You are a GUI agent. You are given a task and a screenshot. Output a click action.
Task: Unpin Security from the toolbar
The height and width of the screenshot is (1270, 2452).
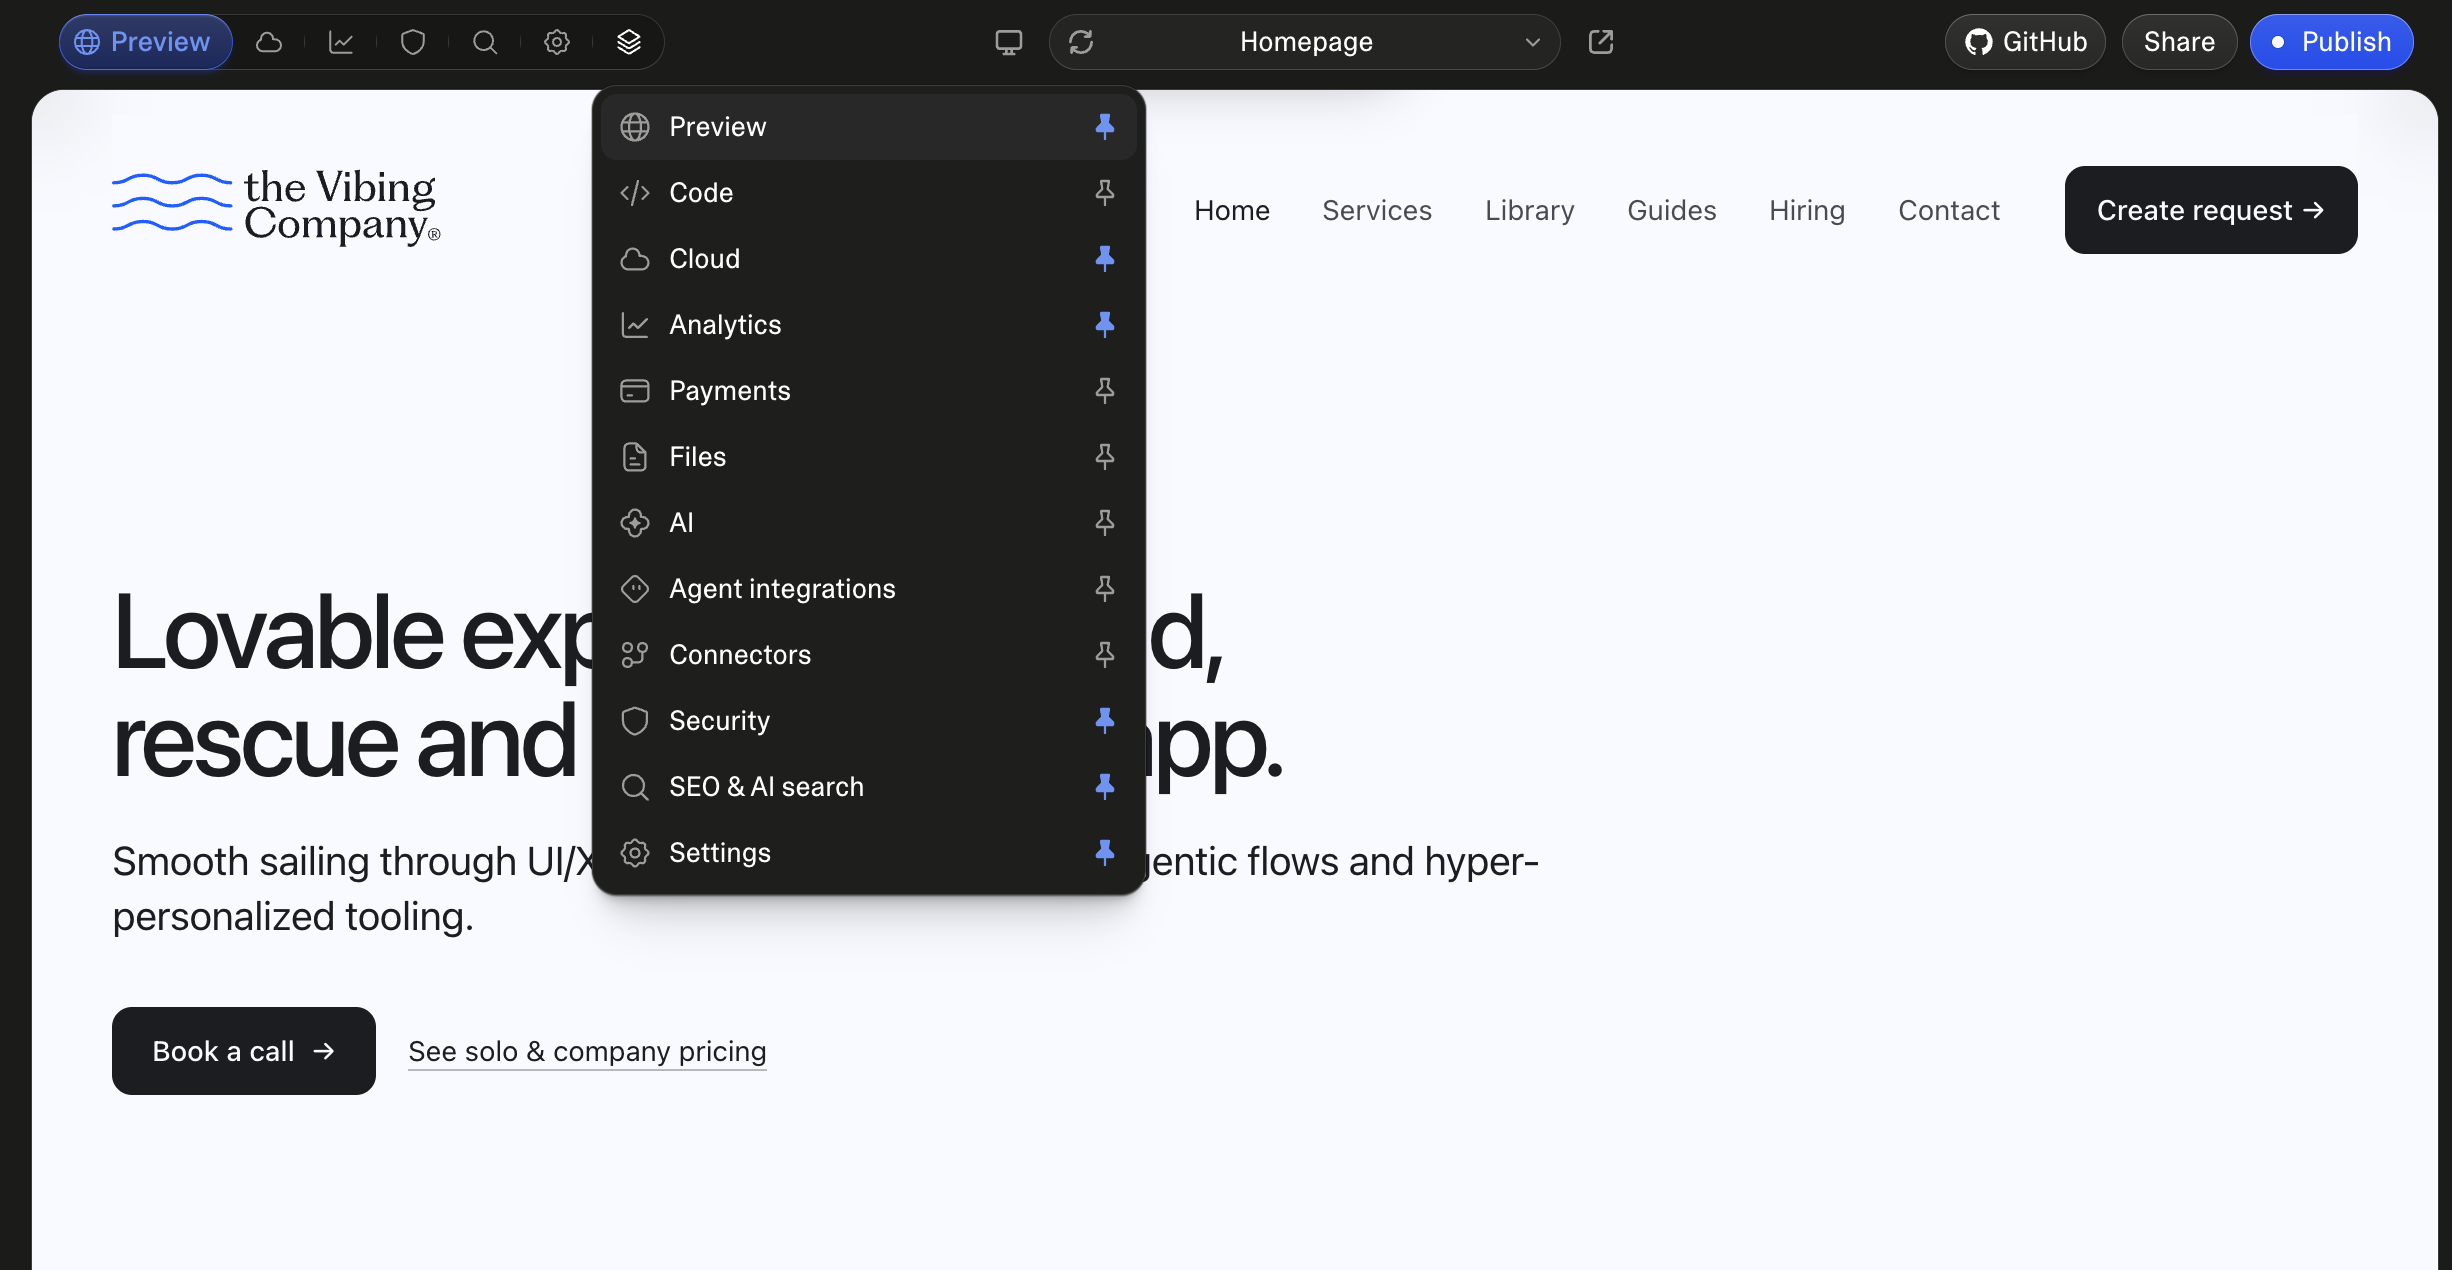click(1105, 721)
